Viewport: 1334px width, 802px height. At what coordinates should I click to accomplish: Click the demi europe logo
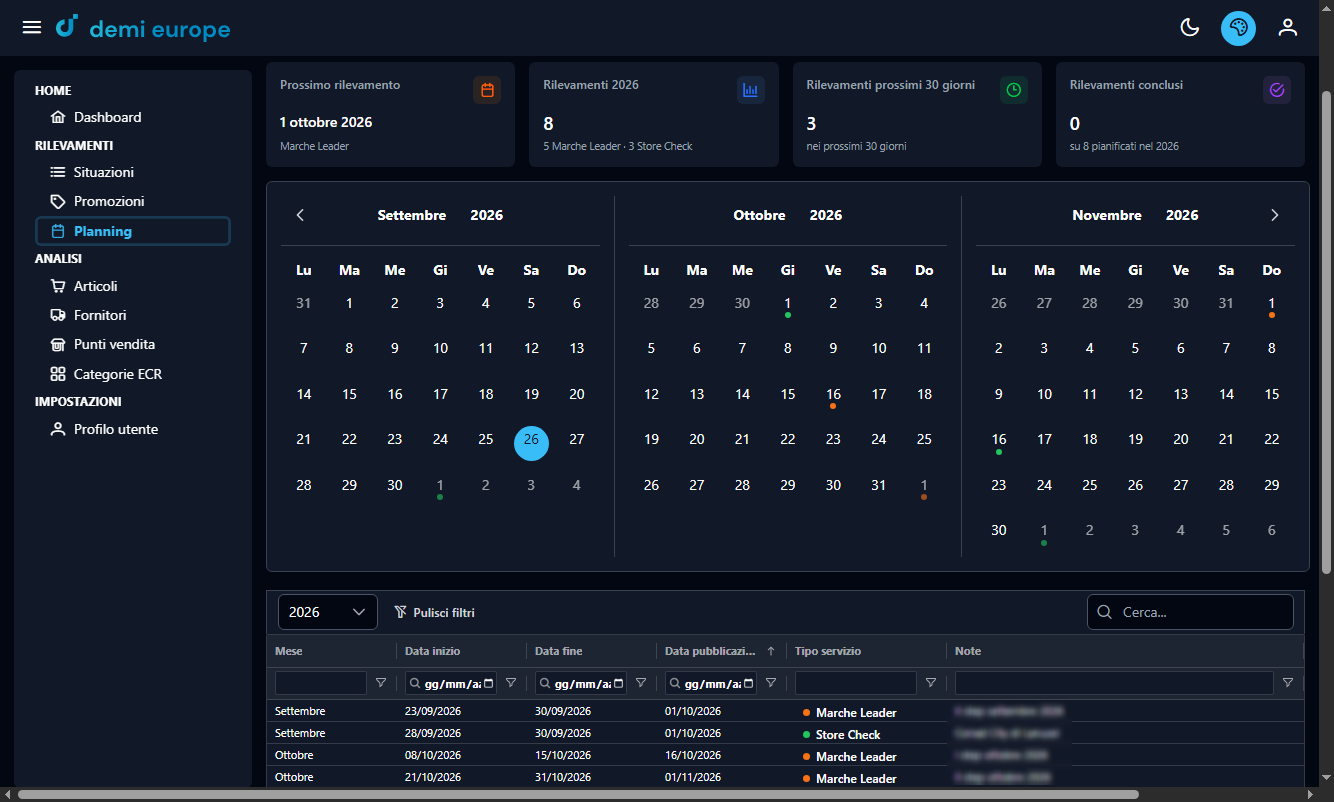coord(143,28)
